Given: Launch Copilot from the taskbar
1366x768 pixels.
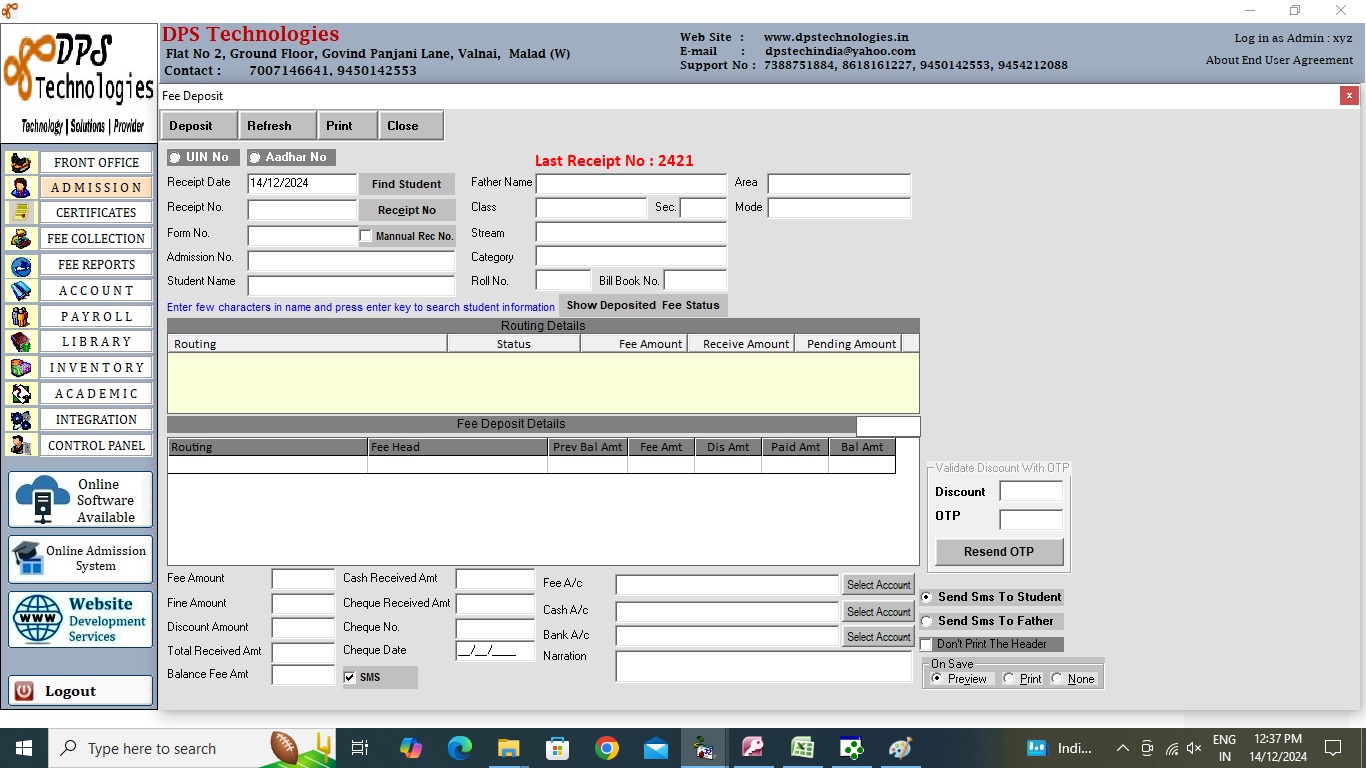Looking at the screenshot, I should click(x=411, y=748).
